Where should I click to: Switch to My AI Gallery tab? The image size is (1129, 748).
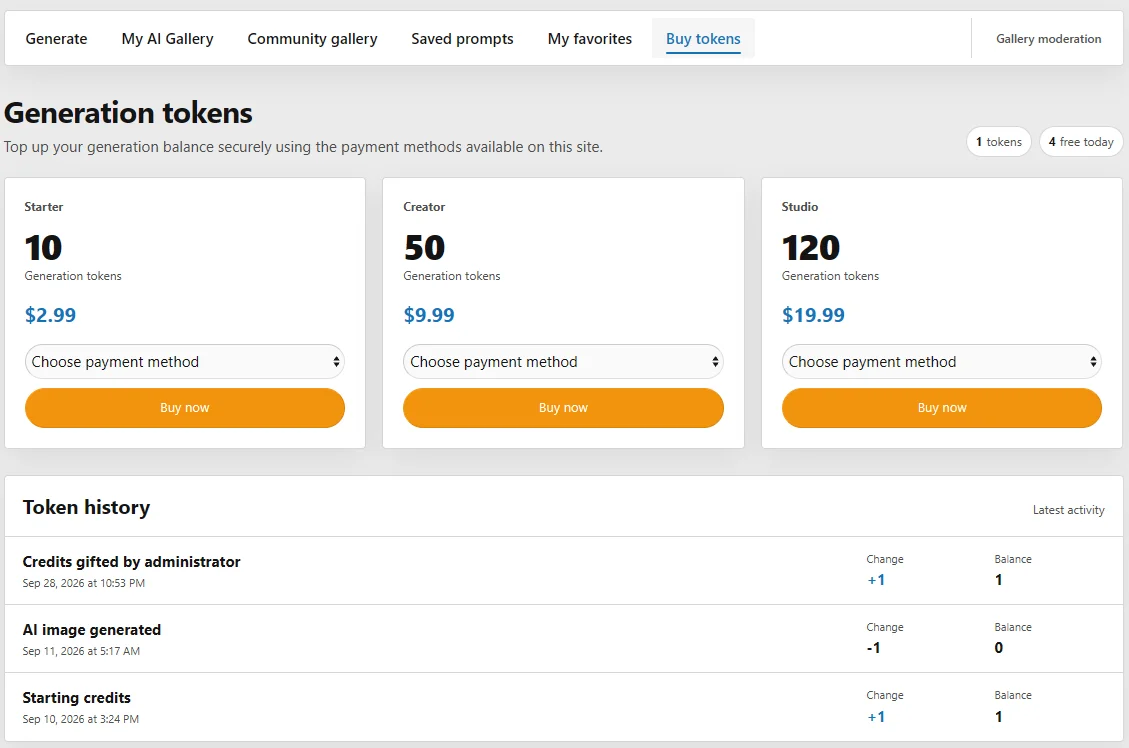167,39
